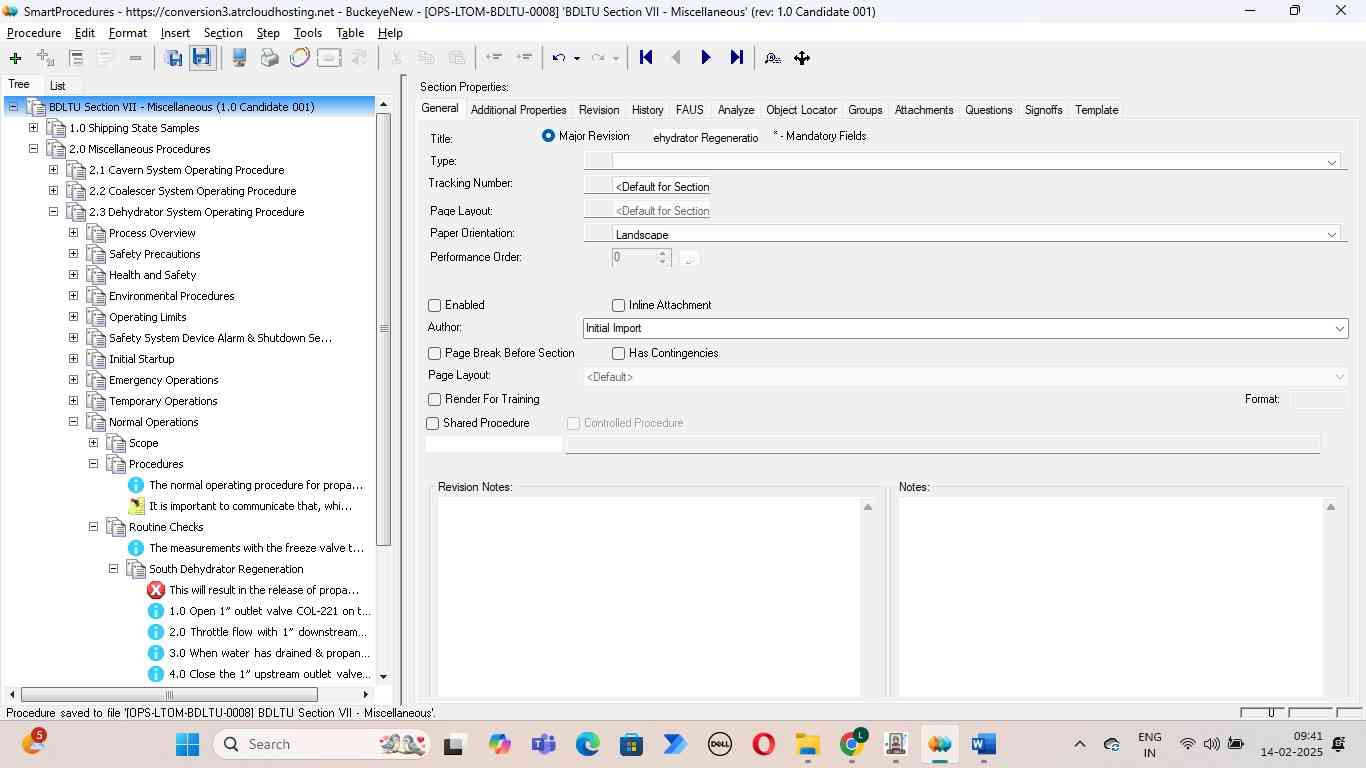This screenshot has width=1366, height=768.
Task: Switch to the Revision tab
Action: click(599, 110)
